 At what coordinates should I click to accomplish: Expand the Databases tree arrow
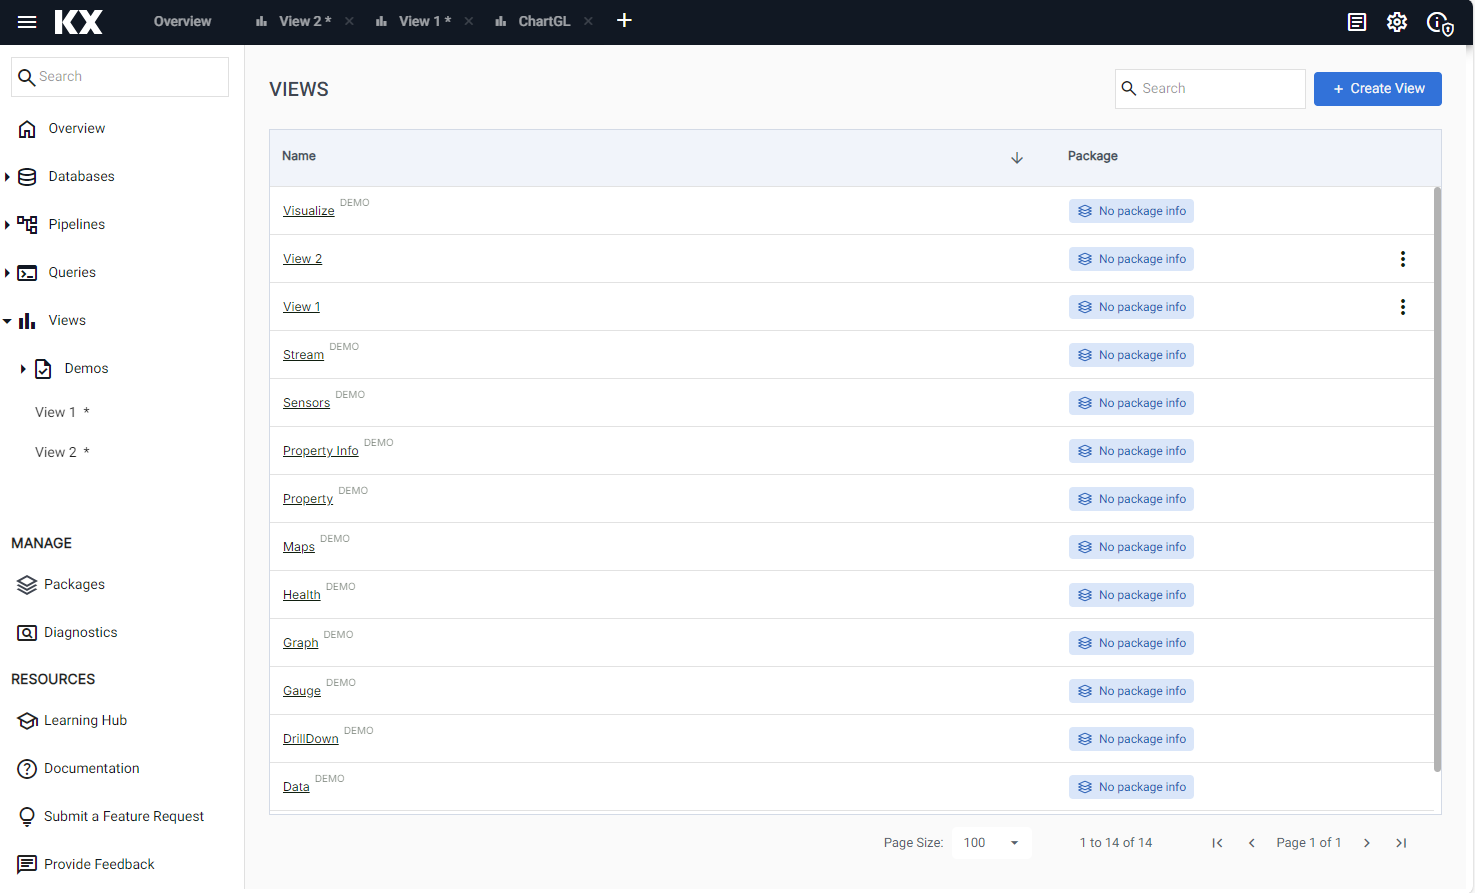(x=7, y=177)
